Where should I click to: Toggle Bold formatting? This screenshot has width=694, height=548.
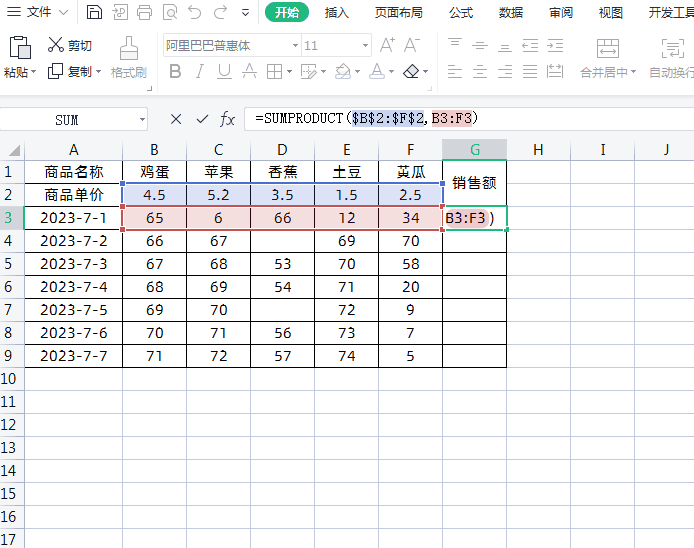[x=175, y=71]
